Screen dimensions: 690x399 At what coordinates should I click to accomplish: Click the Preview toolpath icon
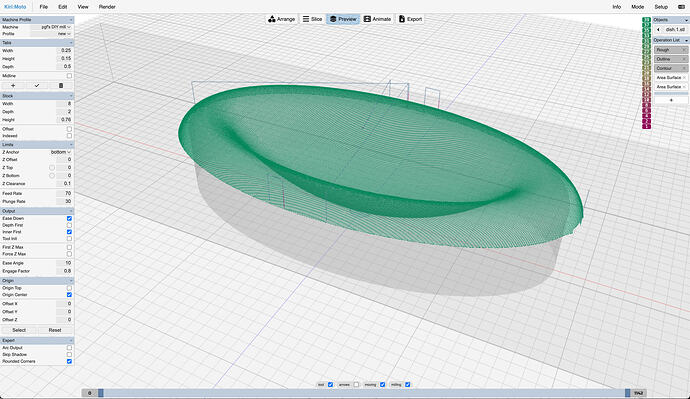click(x=333, y=19)
